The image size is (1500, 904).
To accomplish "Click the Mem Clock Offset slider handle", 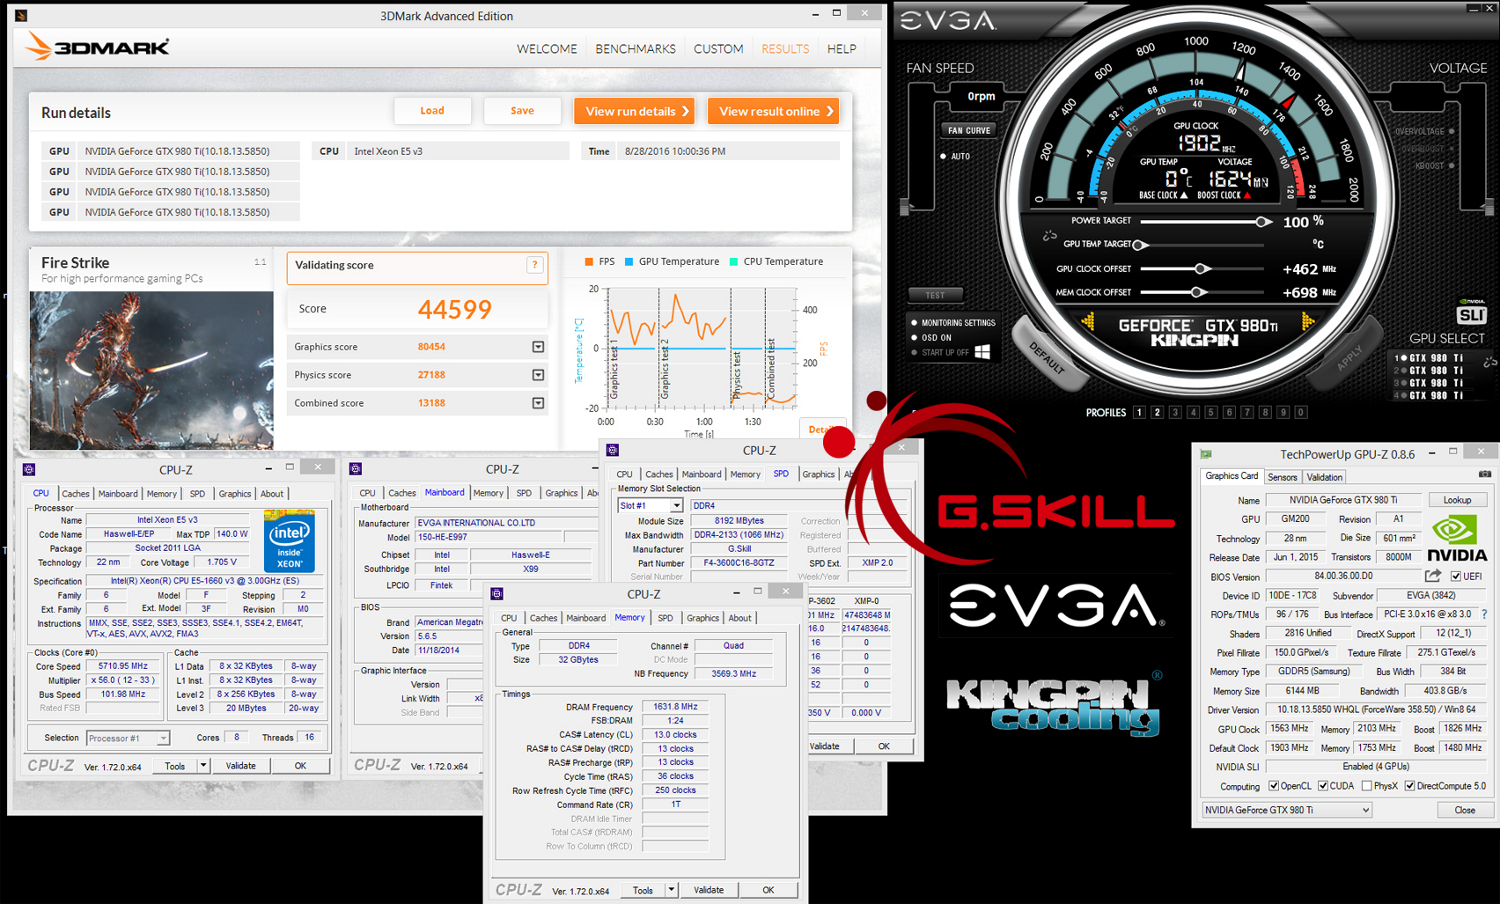I will tap(1197, 292).
